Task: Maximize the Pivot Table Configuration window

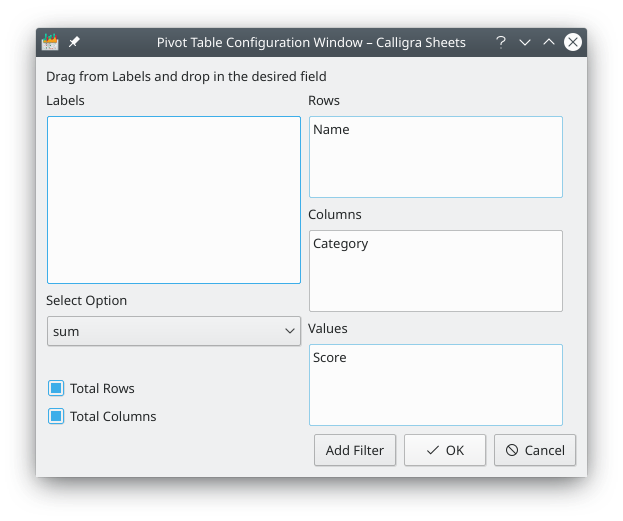Action: pos(549,42)
